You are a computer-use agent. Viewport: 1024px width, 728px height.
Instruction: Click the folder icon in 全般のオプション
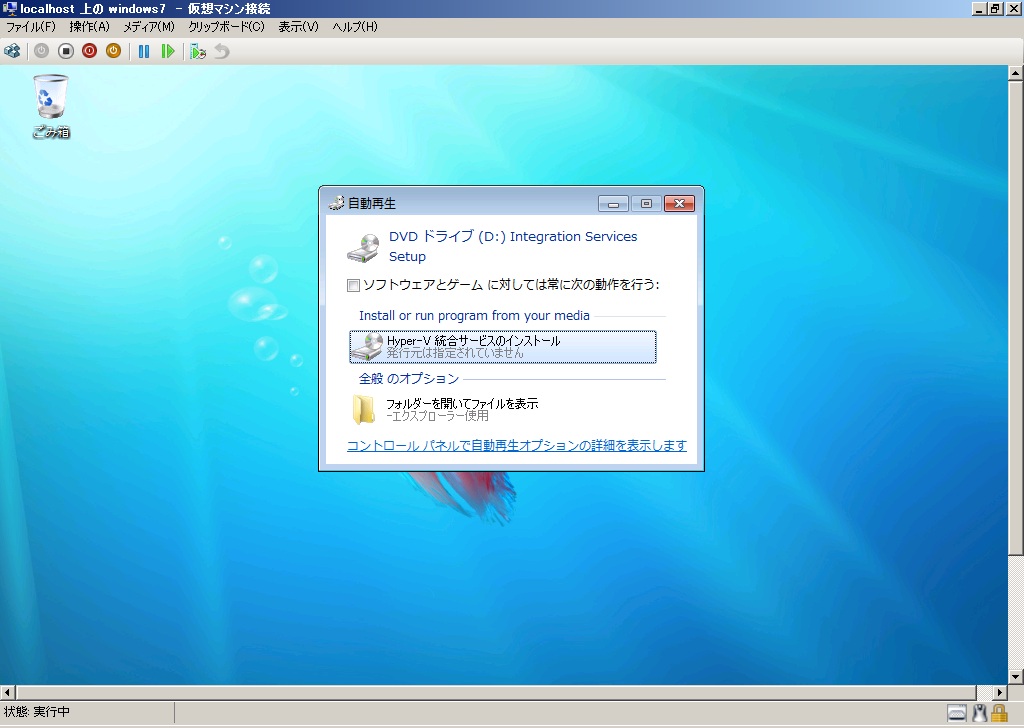364,410
